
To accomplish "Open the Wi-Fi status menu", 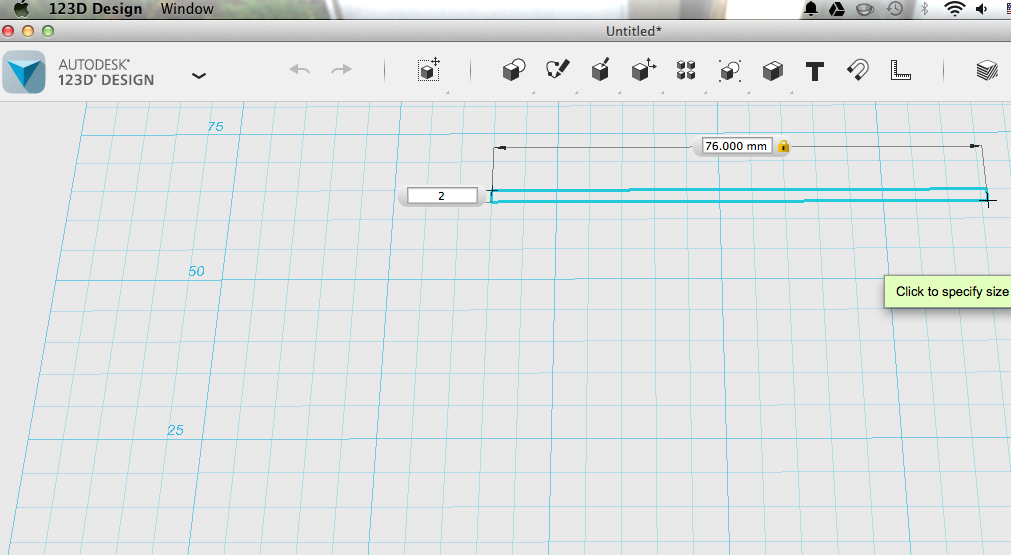I will pyautogui.click(x=954, y=9).
